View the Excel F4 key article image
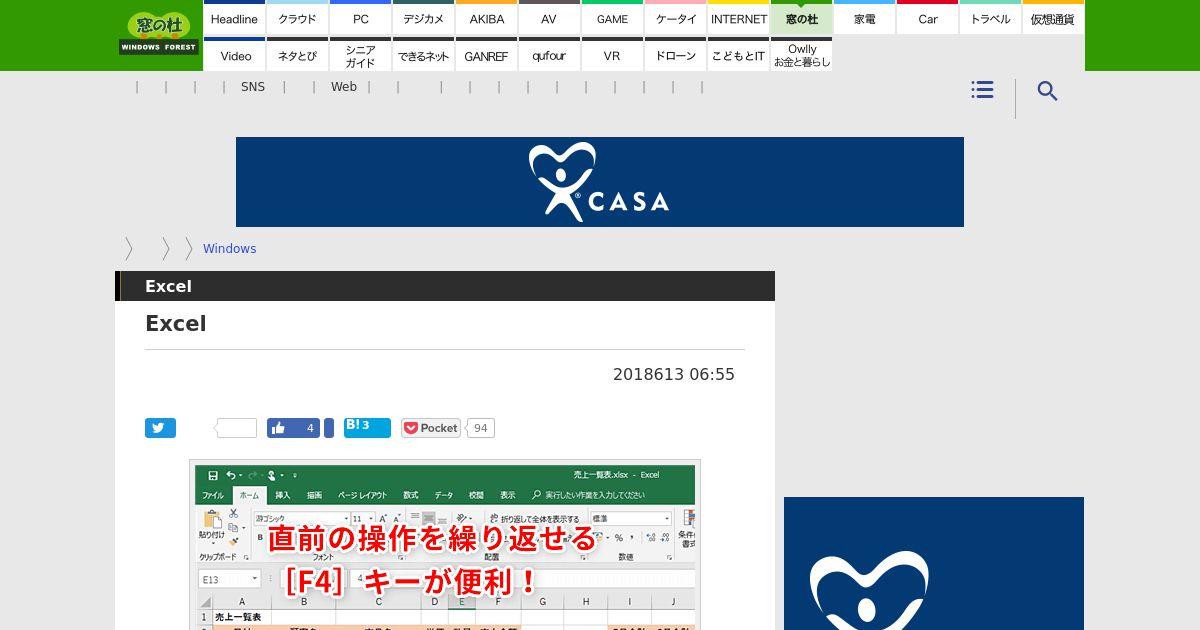This screenshot has width=1200, height=630. point(445,545)
